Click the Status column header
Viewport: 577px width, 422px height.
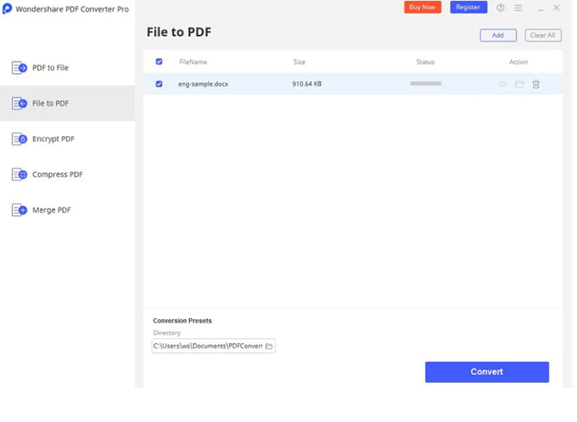tap(425, 62)
